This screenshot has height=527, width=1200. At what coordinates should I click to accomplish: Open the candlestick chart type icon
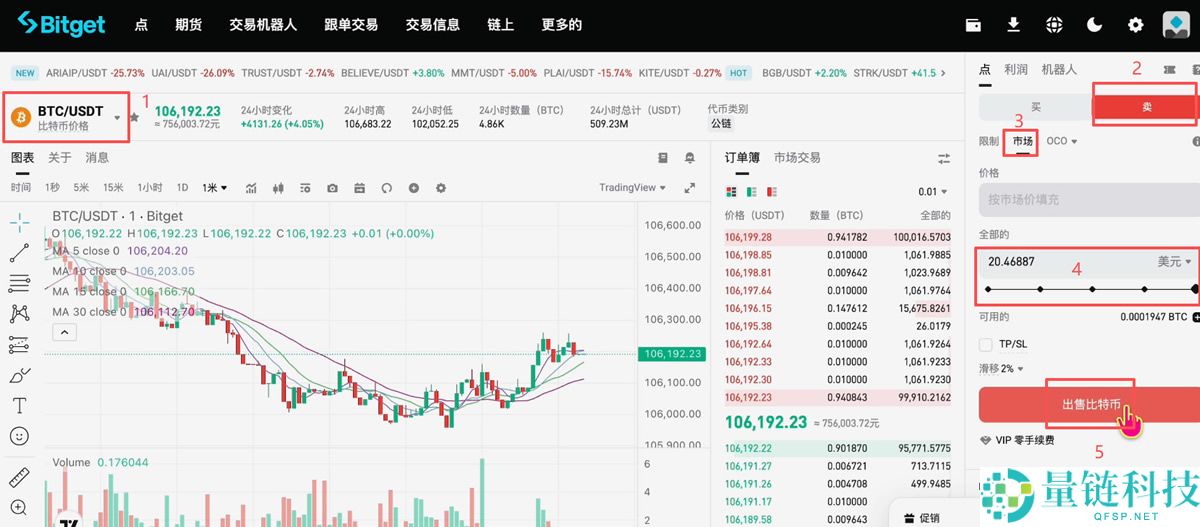click(278, 188)
